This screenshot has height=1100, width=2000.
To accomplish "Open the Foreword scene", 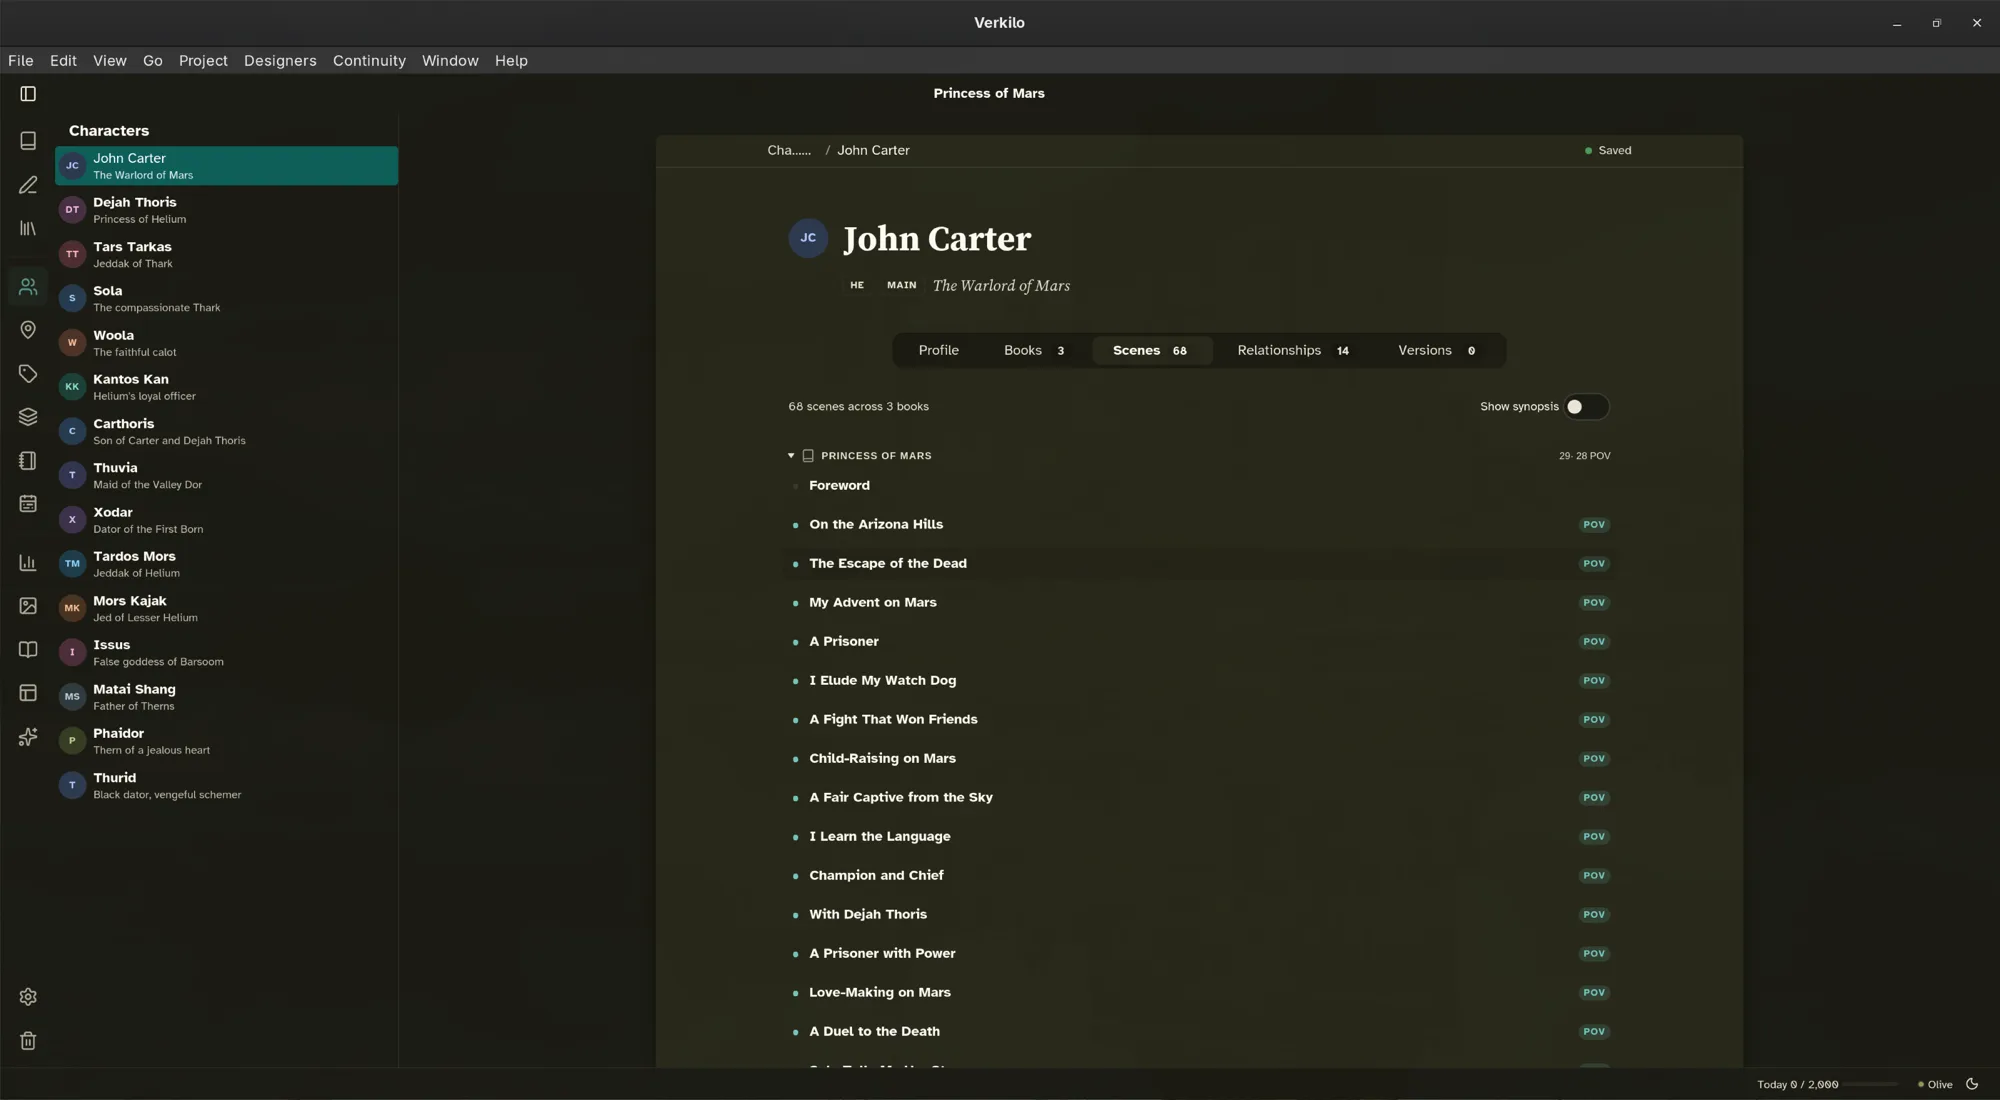I will pos(1199,486).
